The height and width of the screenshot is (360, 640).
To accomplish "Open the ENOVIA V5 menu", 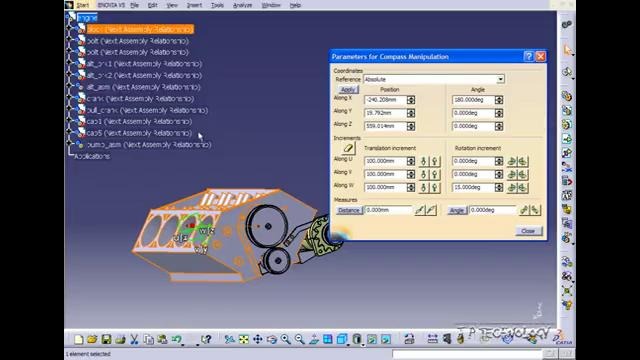I will tap(111, 5).
